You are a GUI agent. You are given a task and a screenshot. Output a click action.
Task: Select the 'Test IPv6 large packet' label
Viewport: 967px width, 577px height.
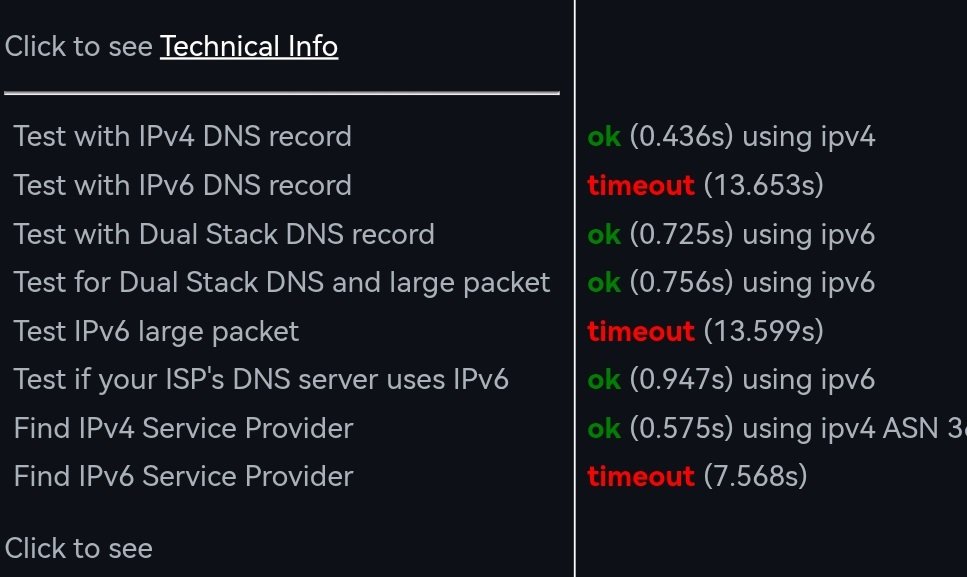pyautogui.click(x=156, y=331)
